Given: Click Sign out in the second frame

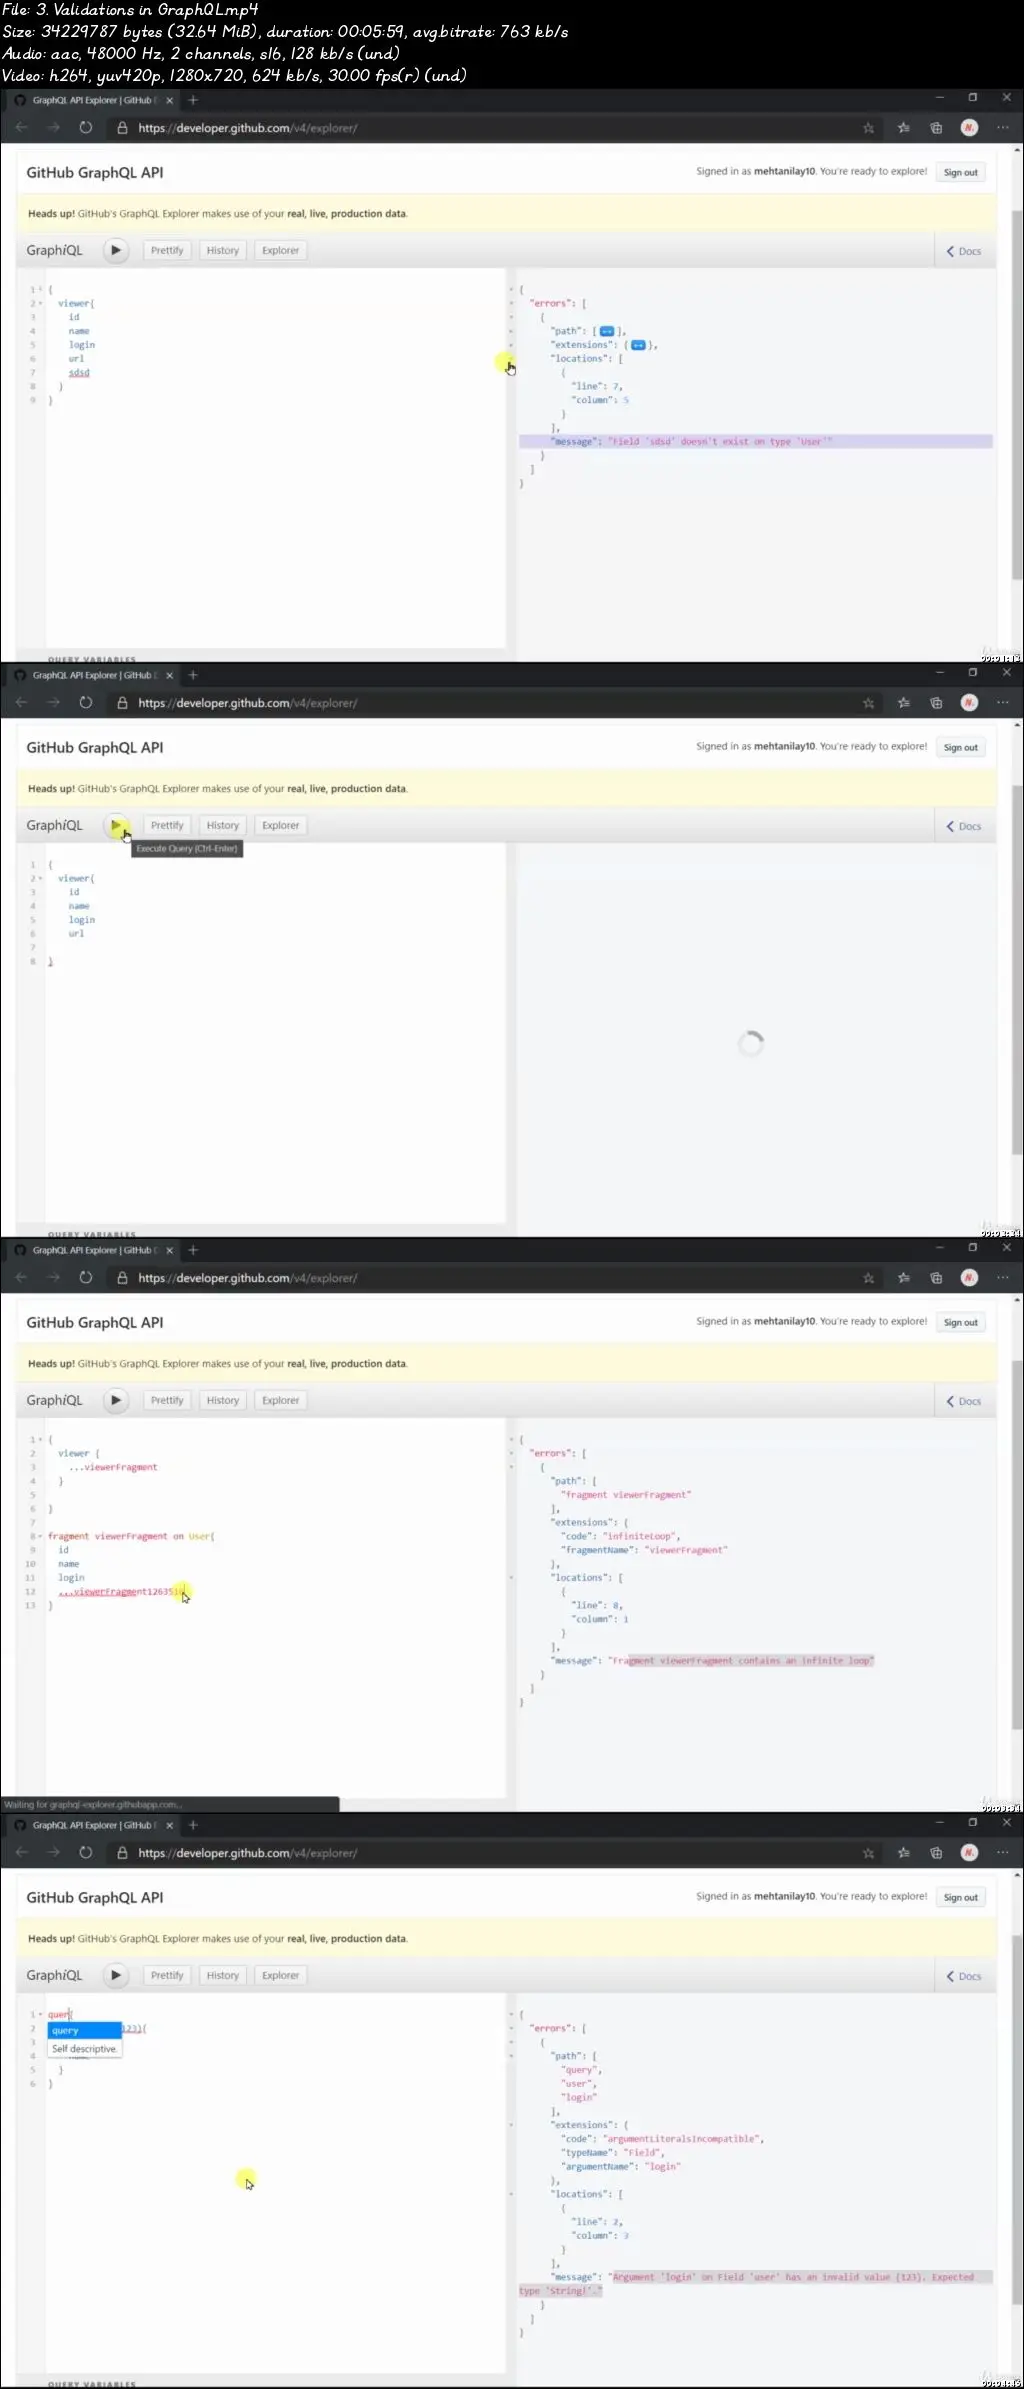Looking at the screenshot, I should tap(961, 748).
